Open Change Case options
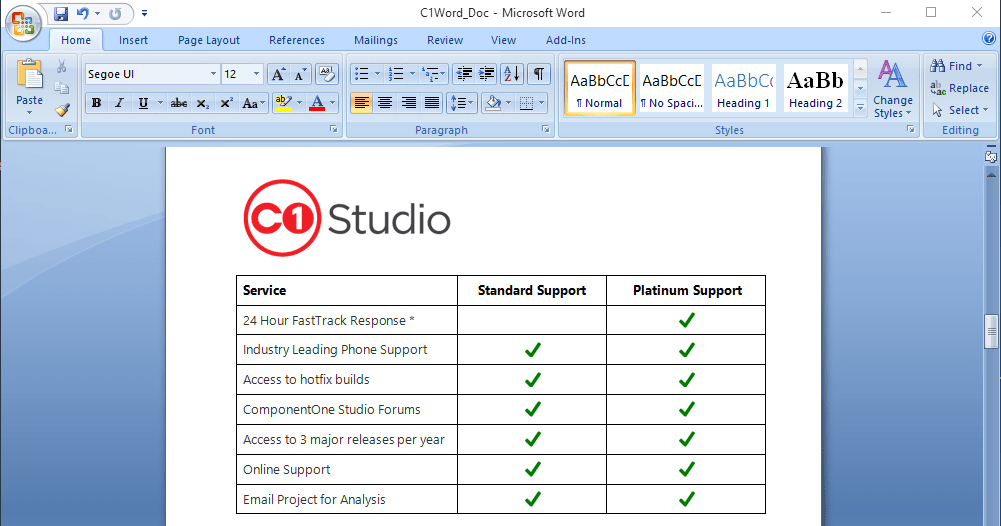Image resolution: width=1001 pixels, height=526 pixels. tap(252, 103)
